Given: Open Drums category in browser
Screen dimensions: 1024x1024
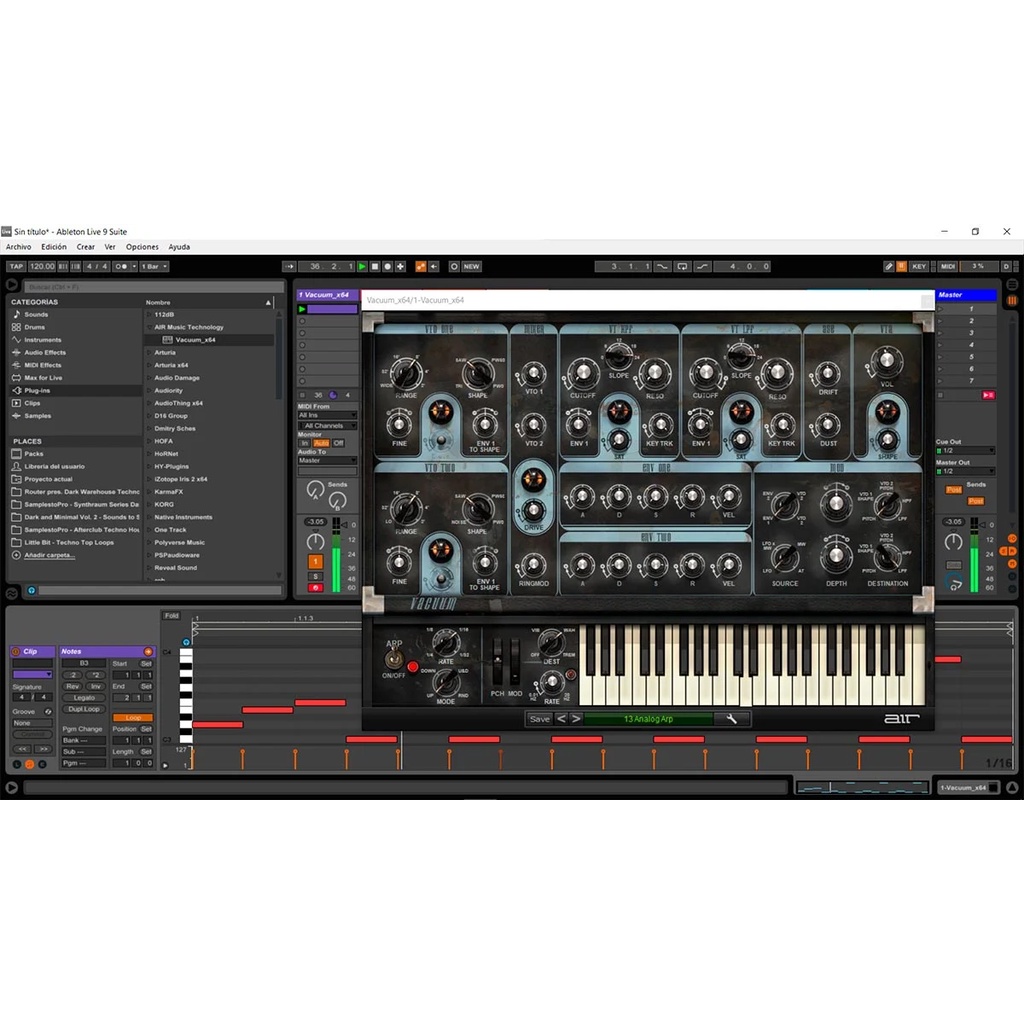Looking at the screenshot, I should [35, 327].
